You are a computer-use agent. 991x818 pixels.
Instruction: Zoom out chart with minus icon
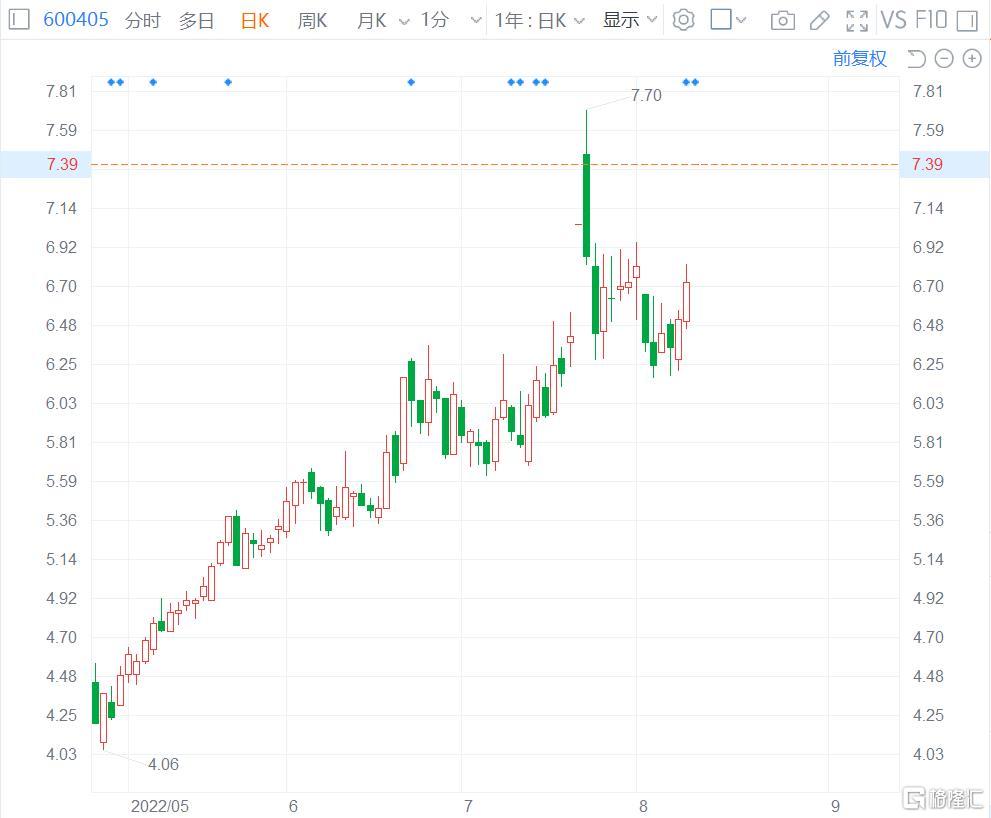944,59
